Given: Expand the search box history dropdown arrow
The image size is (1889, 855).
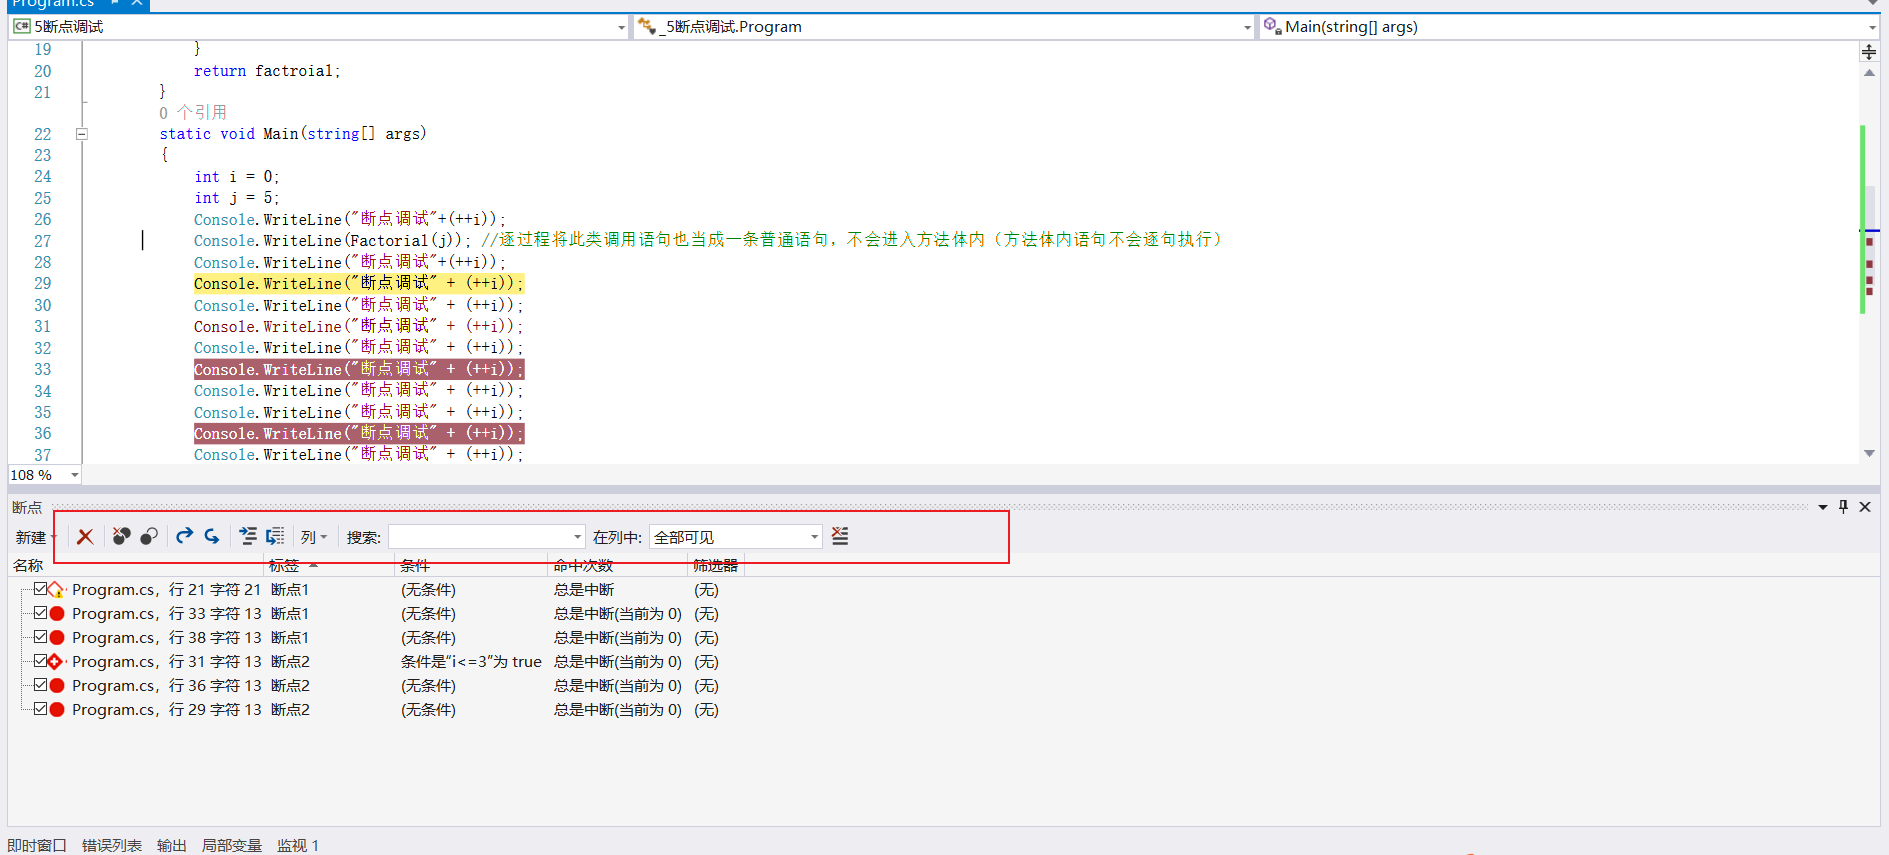Looking at the screenshot, I should [x=577, y=538].
